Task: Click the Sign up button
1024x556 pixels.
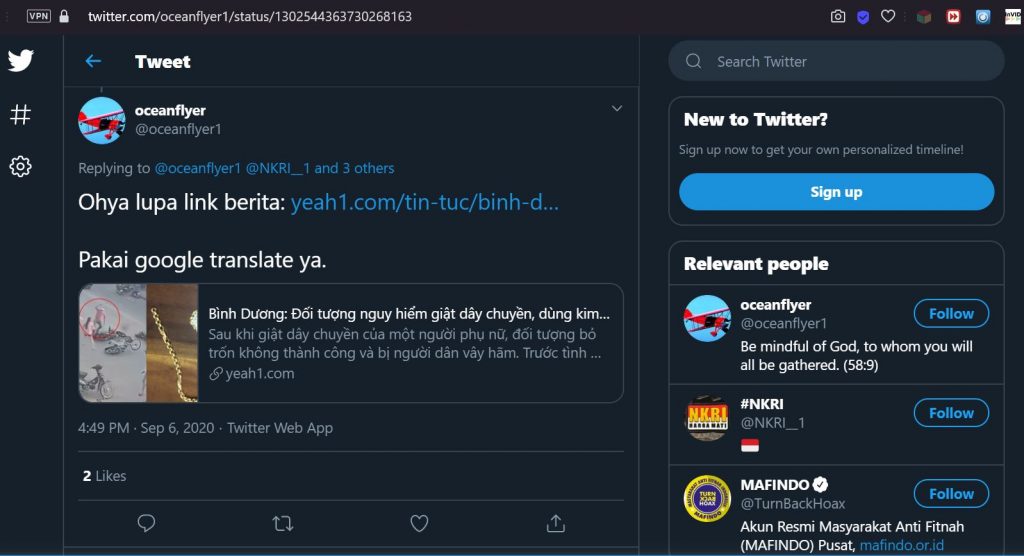Action: (x=837, y=191)
